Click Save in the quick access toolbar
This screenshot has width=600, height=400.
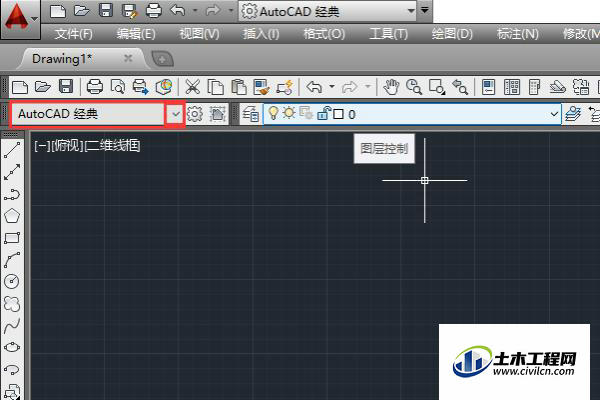coord(106,10)
